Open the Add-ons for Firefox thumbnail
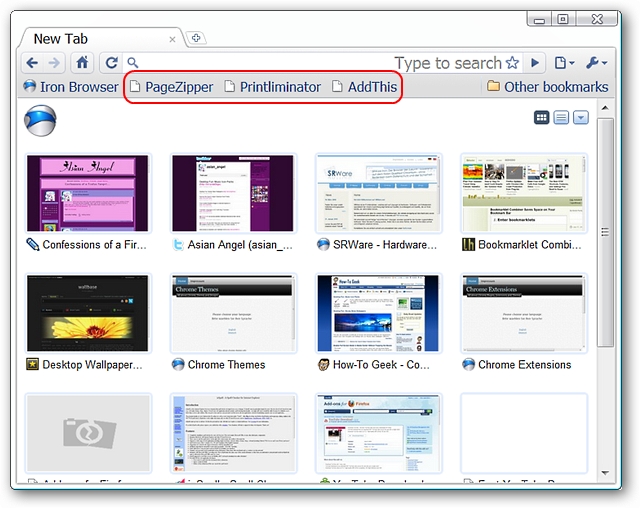This screenshot has height=508, width=640. pyautogui.click(x=378, y=433)
